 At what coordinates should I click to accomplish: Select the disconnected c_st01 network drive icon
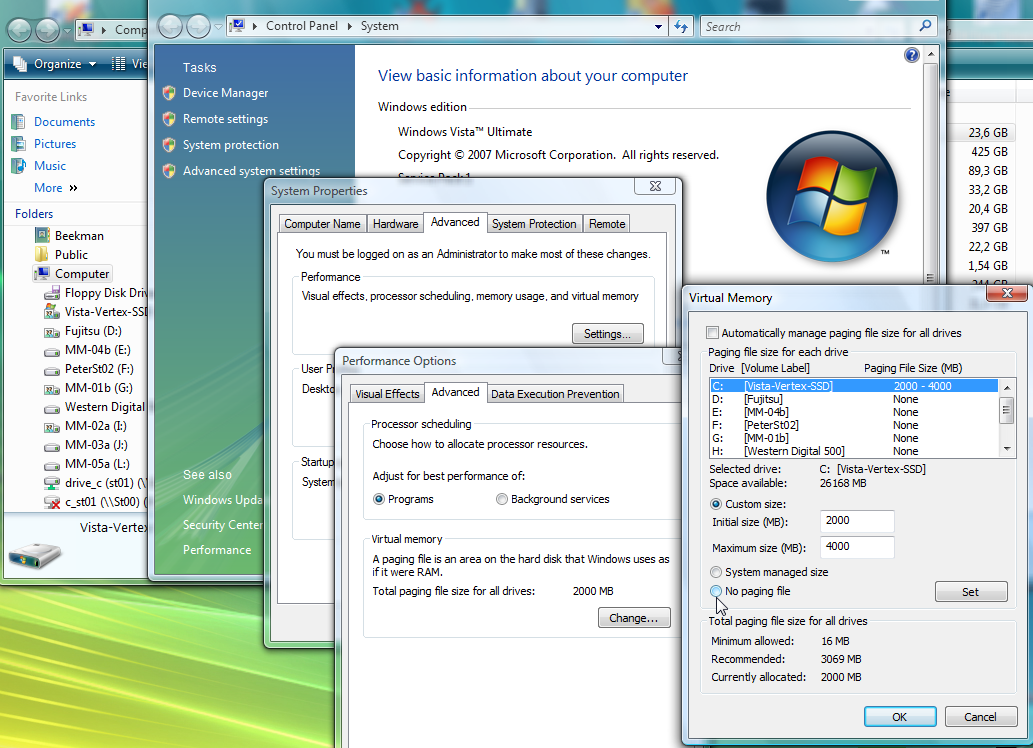(52, 502)
